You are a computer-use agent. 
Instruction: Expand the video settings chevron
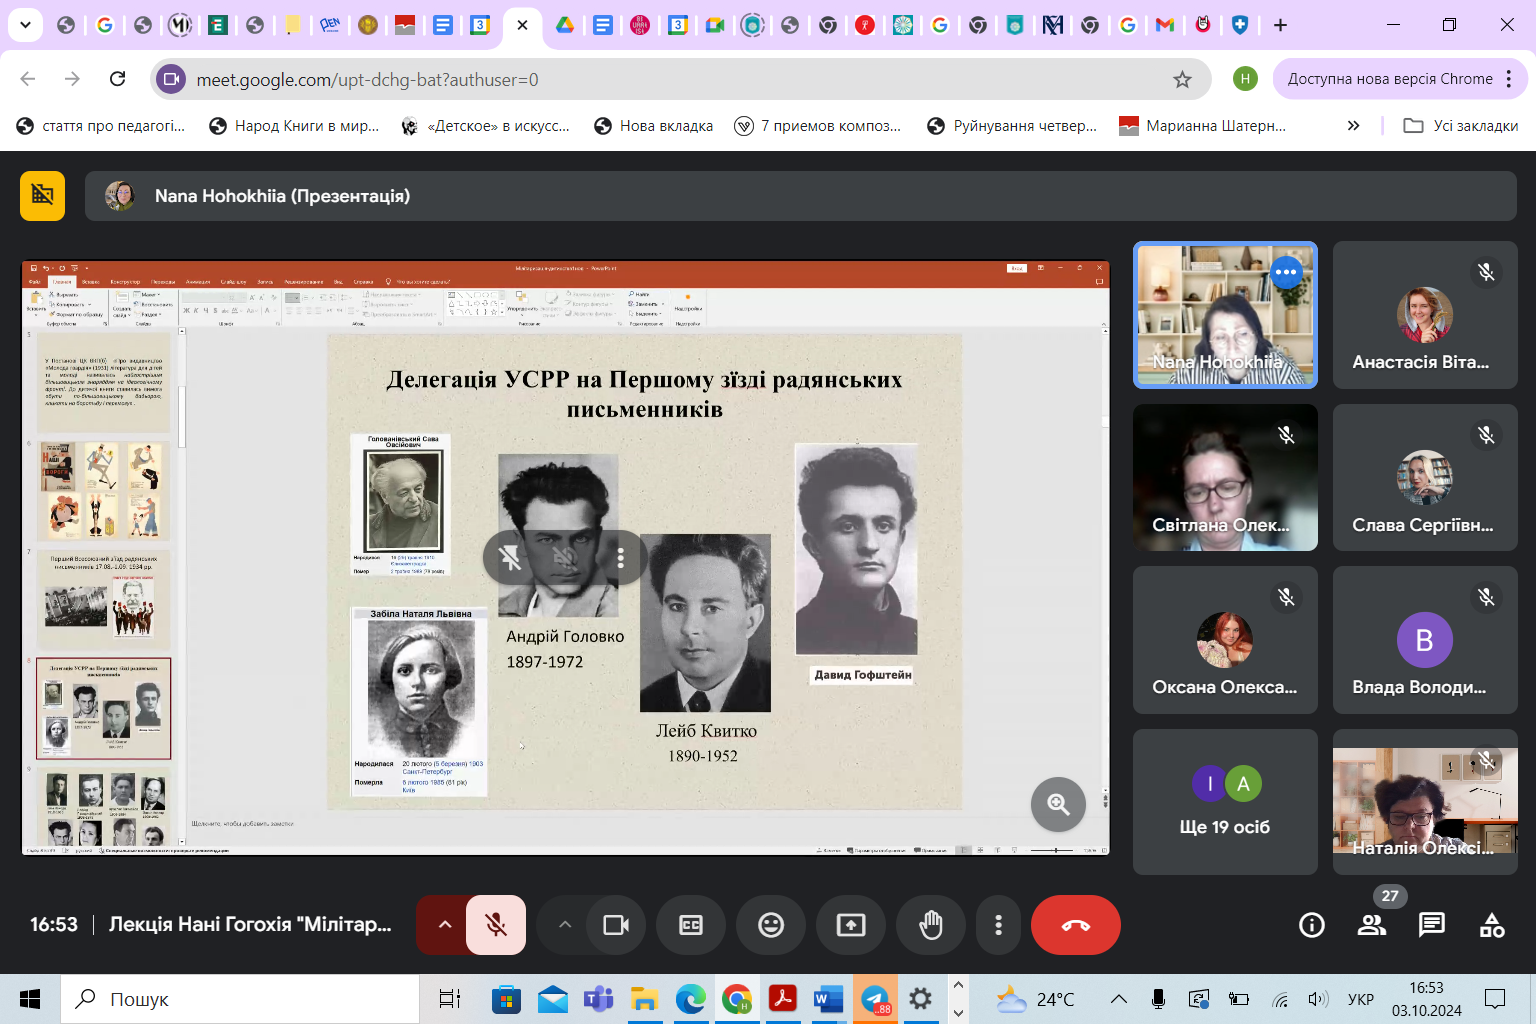(x=565, y=925)
